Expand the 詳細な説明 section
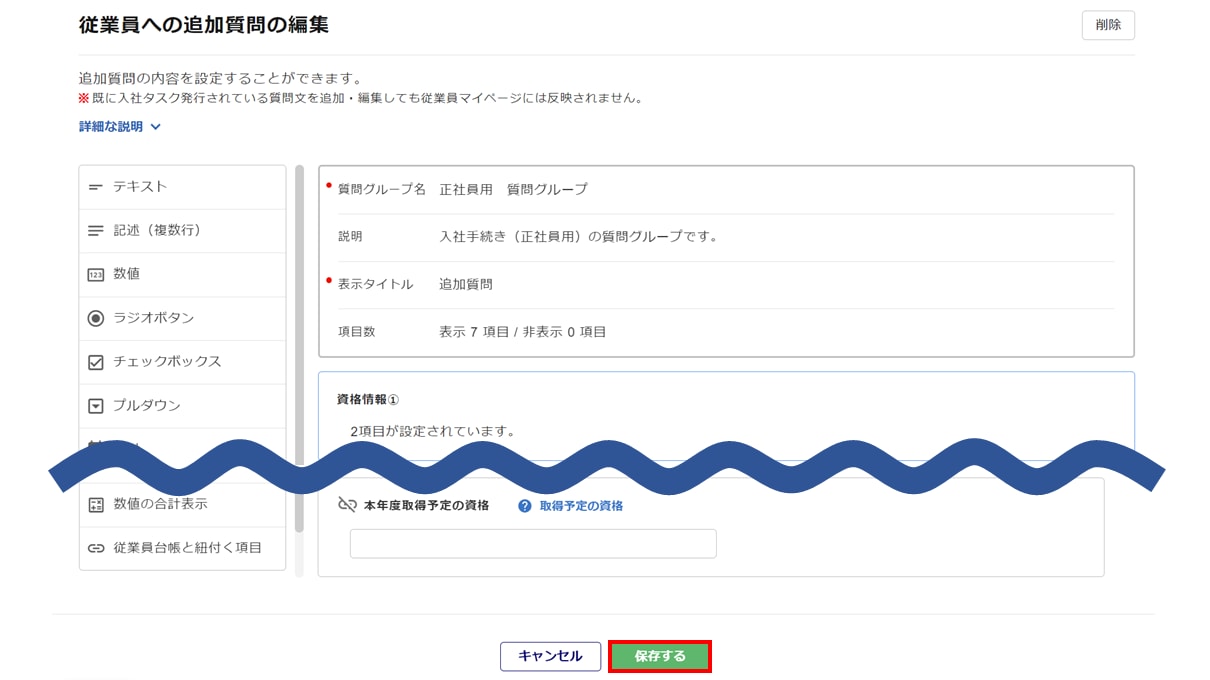Viewport: 1210px width, 680px height. coord(119,127)
